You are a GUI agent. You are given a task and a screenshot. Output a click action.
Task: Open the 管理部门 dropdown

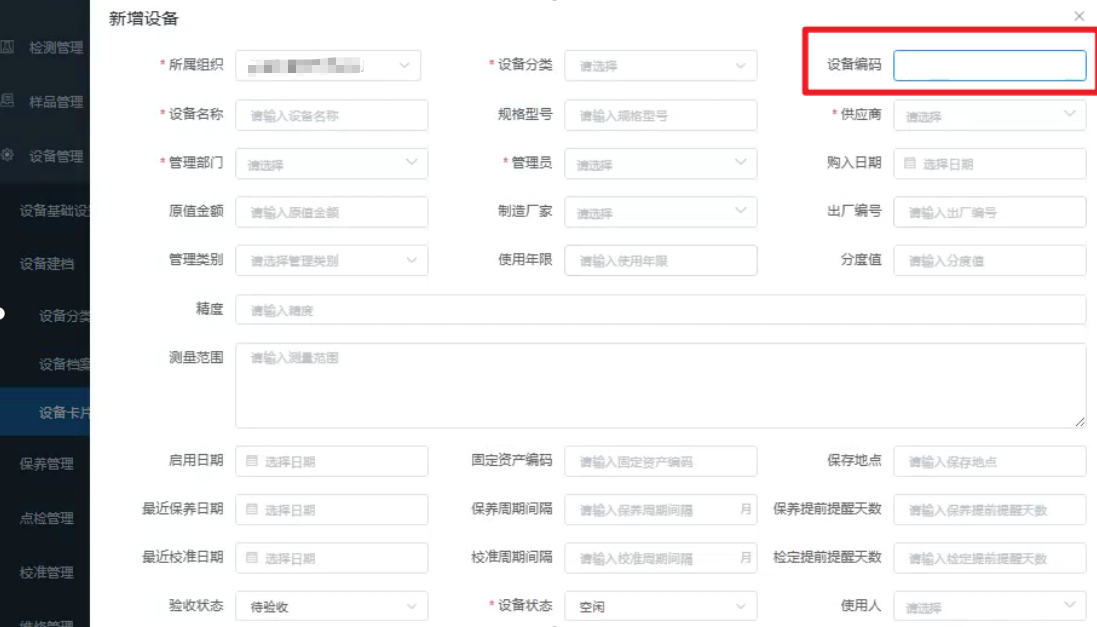[x=332, y=164]
